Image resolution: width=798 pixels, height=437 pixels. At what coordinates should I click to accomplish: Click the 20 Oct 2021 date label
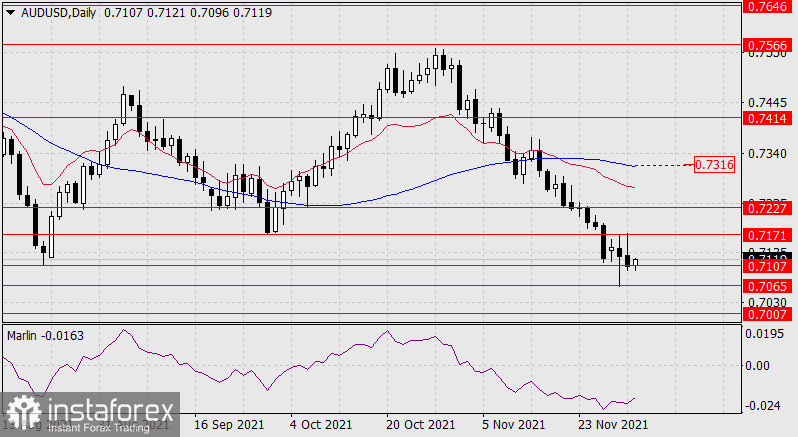coord(420,425)
